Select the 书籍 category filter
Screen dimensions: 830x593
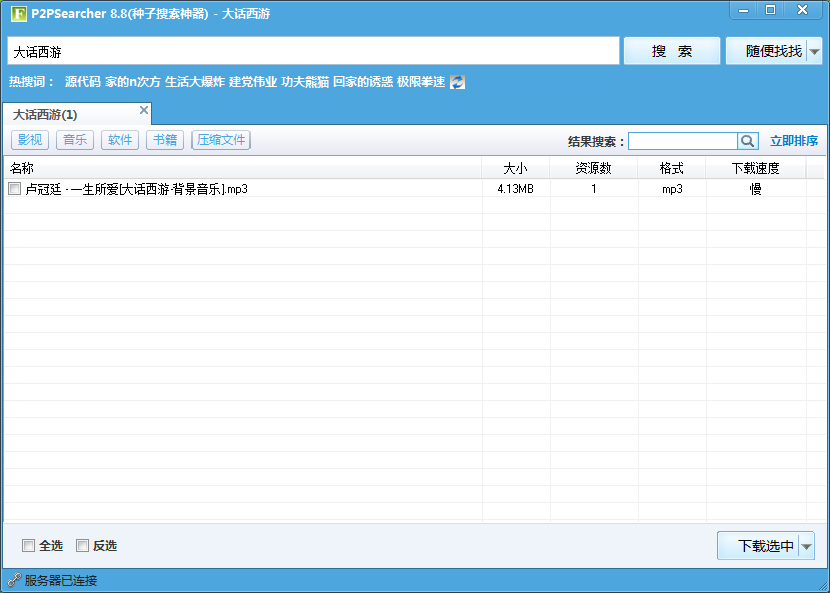[165, 140]
